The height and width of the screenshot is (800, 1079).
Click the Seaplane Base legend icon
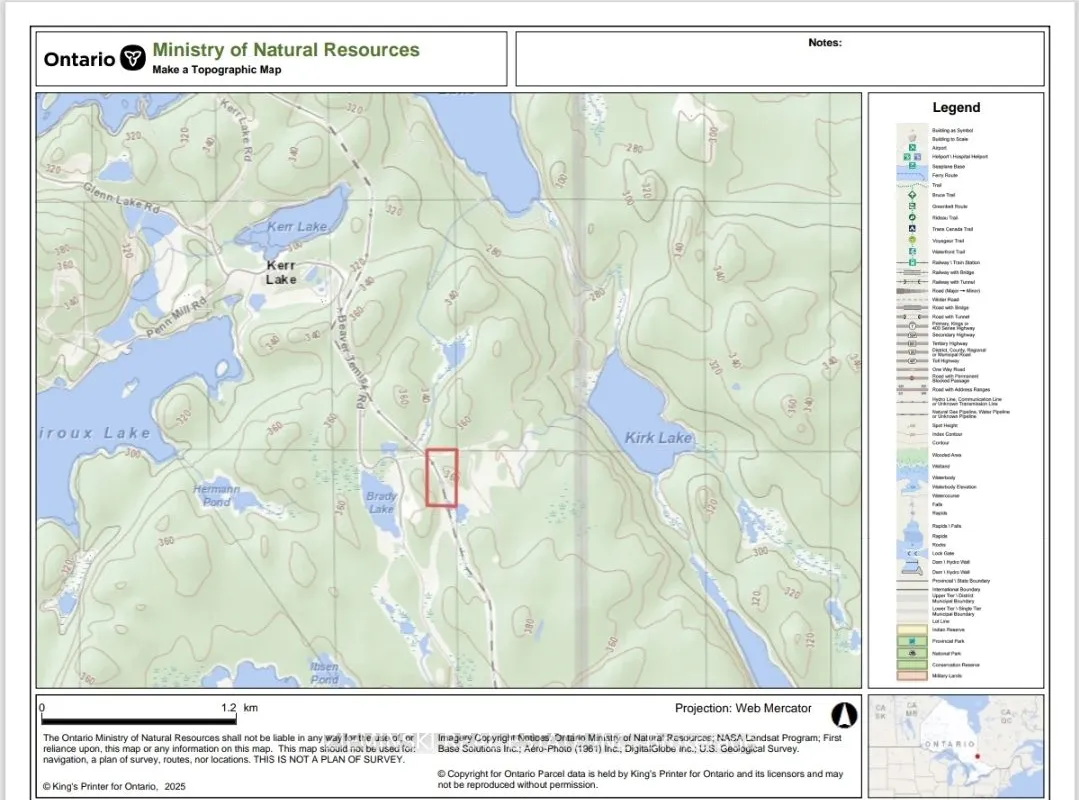pyautogui.click(x=912, y=166)
